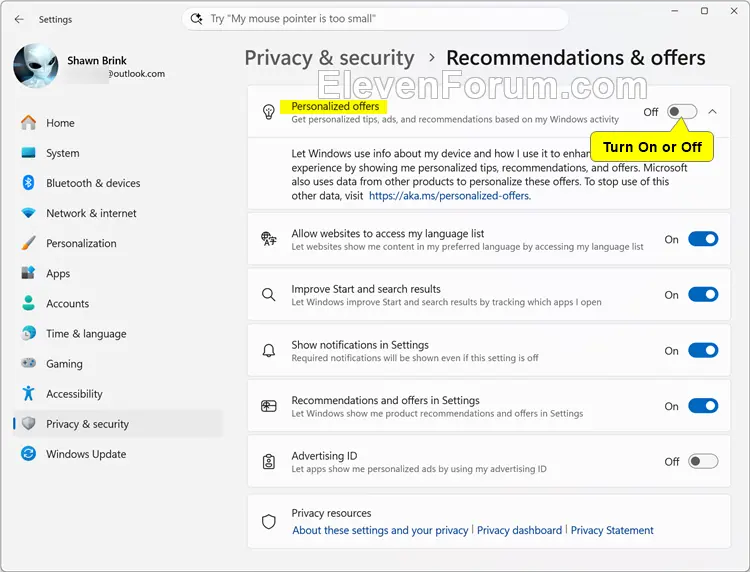The width and height of the screenshot is (750, 572).
Task: Click the Windows Update sync icon
Action: pos(28,454)
